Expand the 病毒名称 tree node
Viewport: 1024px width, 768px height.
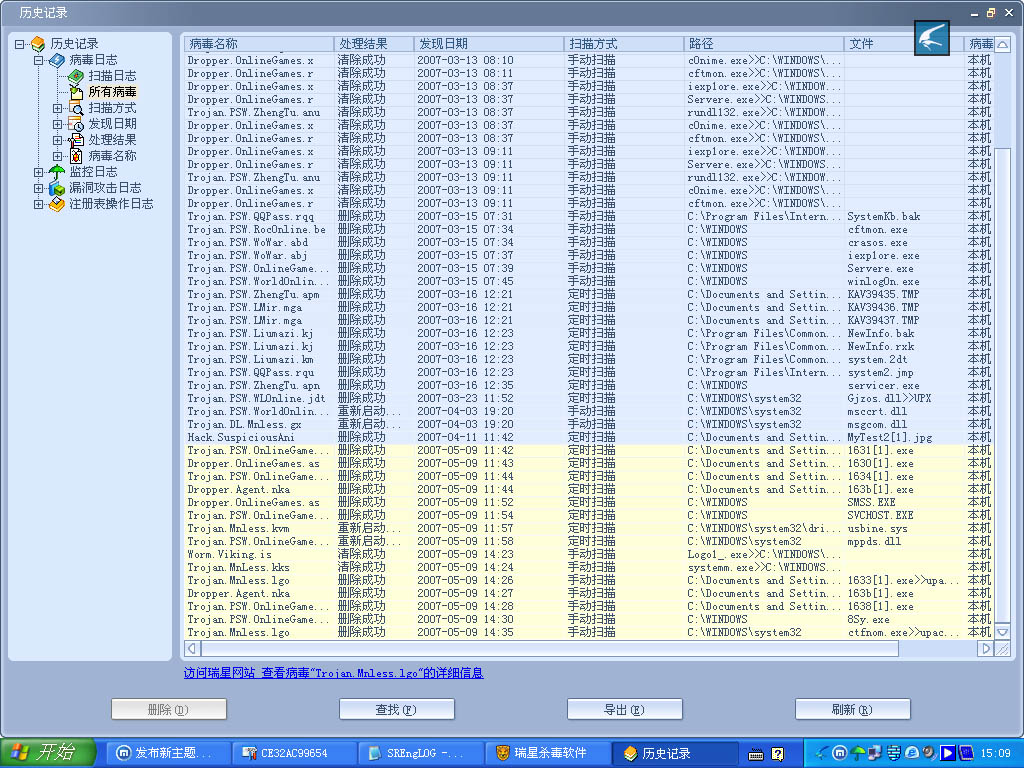57,156
